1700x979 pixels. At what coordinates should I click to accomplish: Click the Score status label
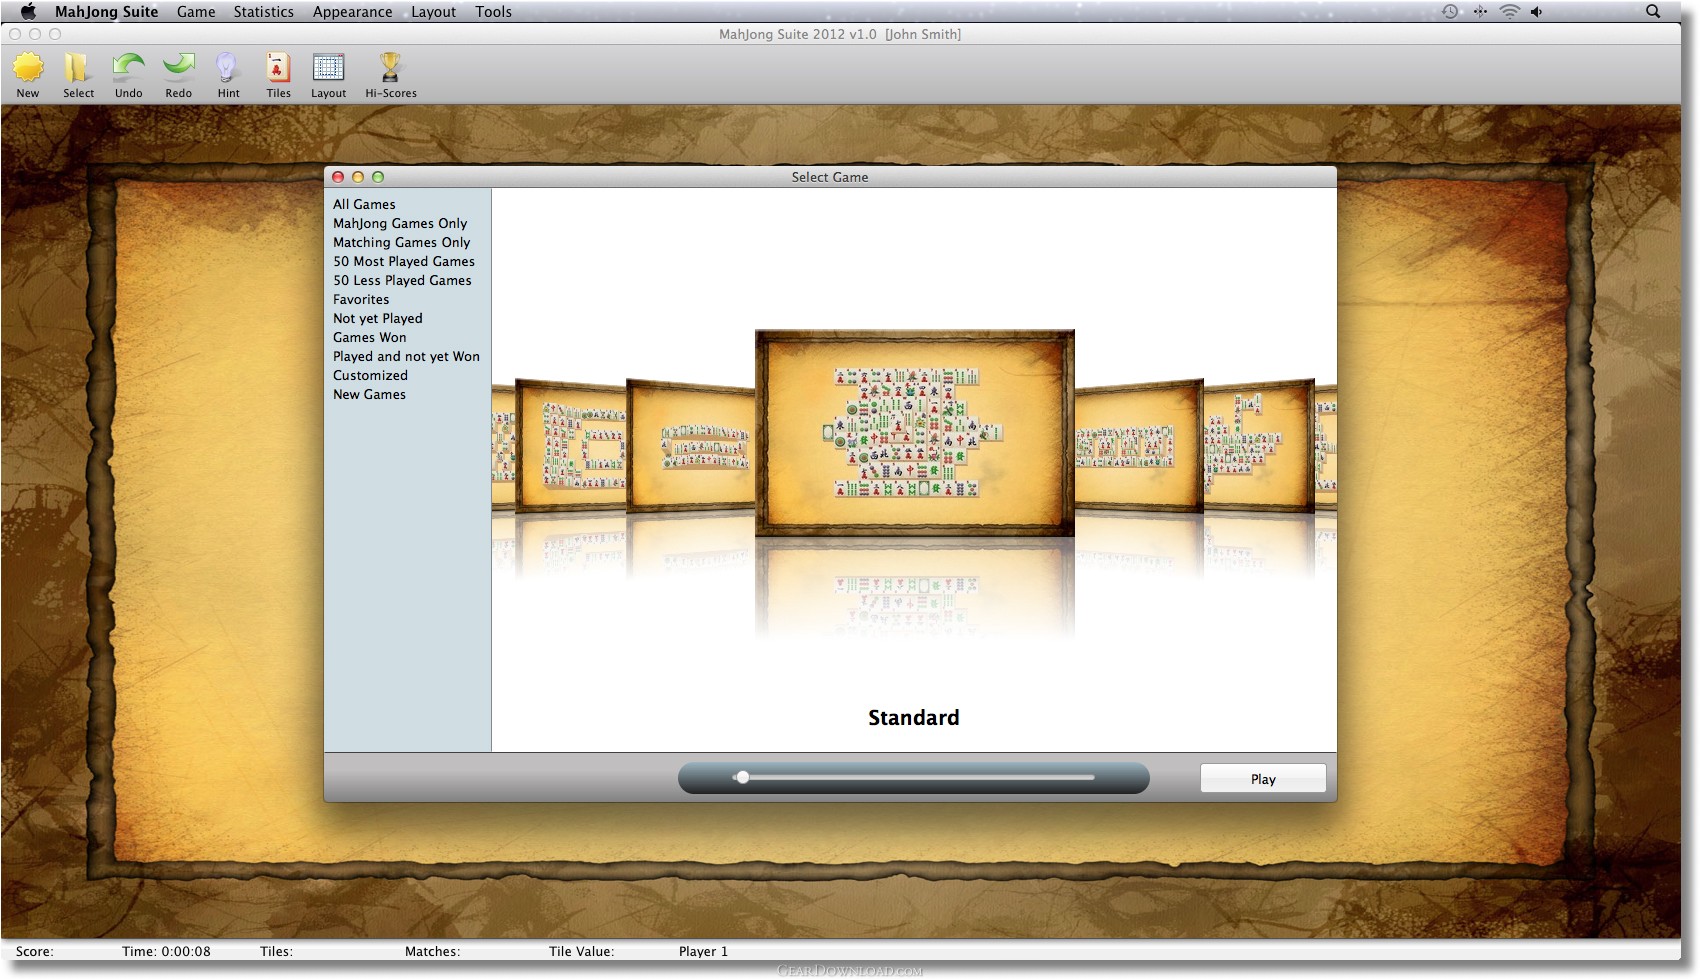click(34, 951)
